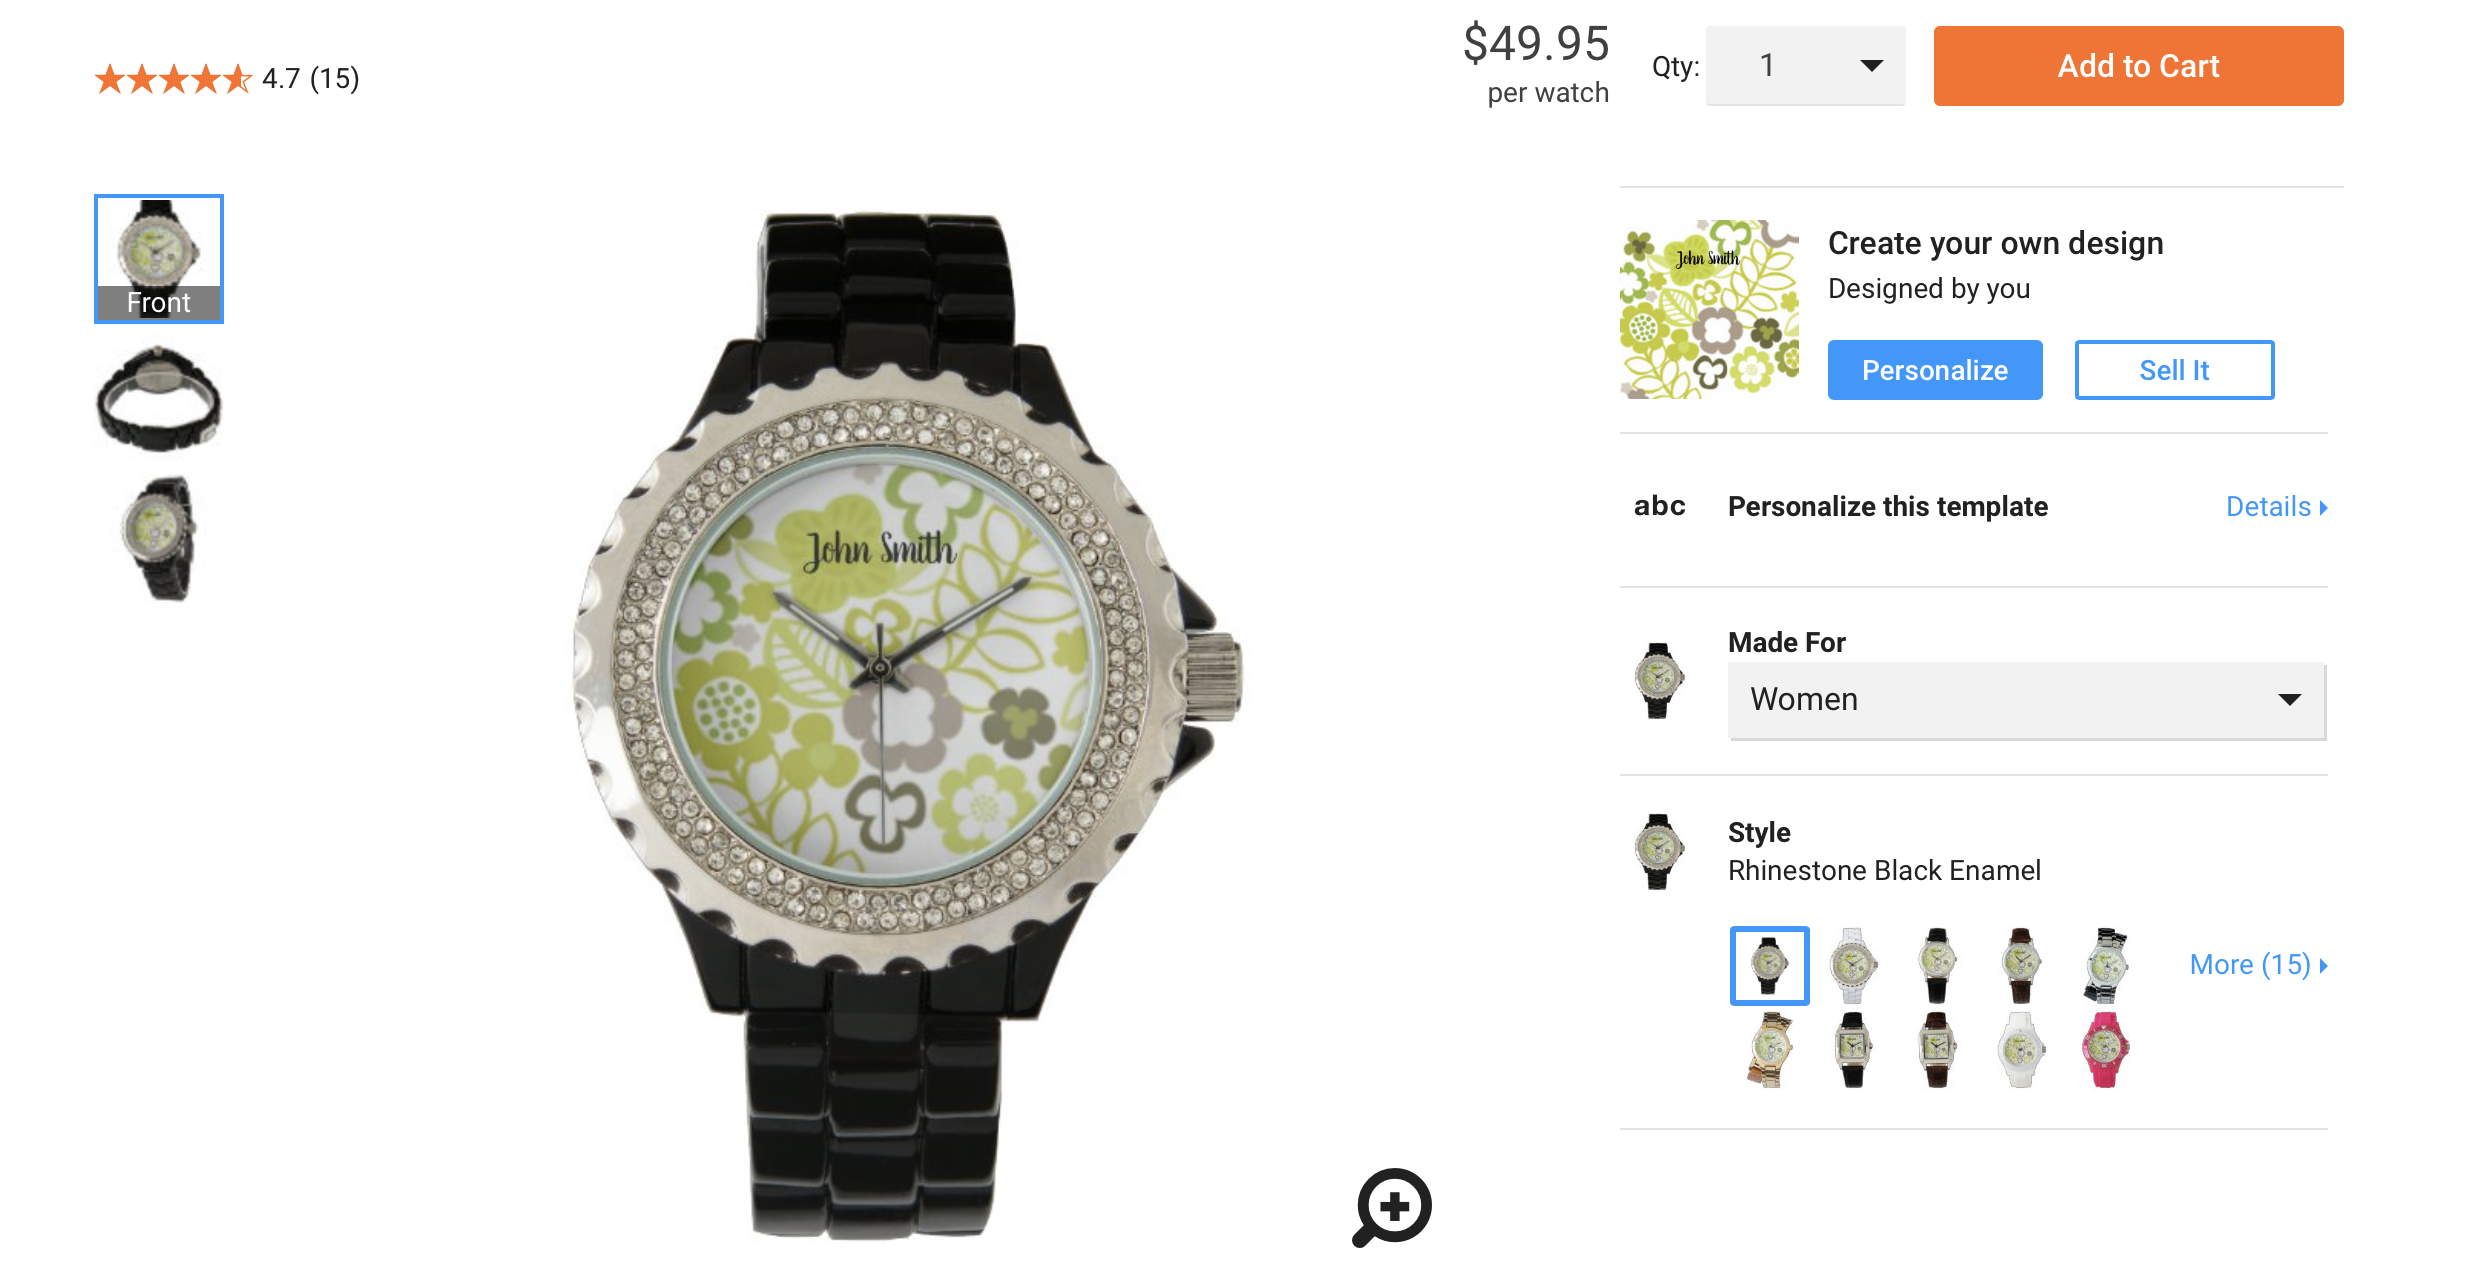
Task: Choose the white rhinestone watch style
Action: pos(1853,965)
